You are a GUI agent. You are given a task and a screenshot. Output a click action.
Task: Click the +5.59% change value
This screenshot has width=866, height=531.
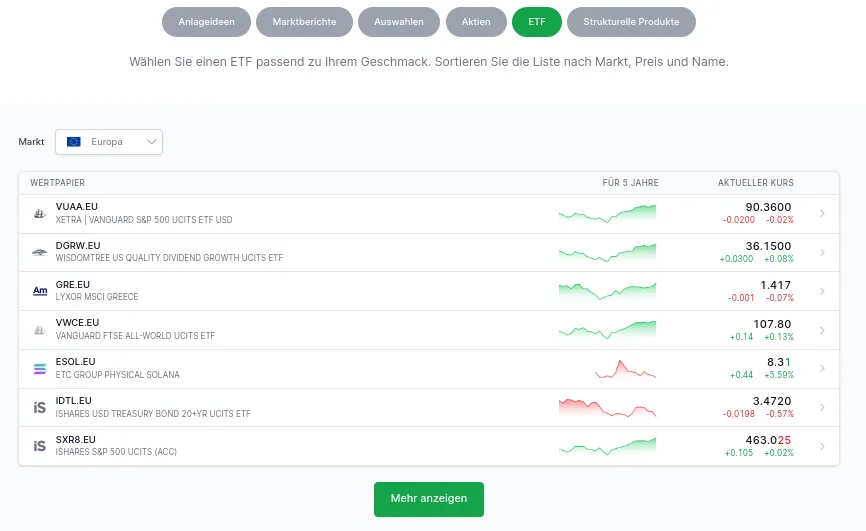click(x=779, y=375)
